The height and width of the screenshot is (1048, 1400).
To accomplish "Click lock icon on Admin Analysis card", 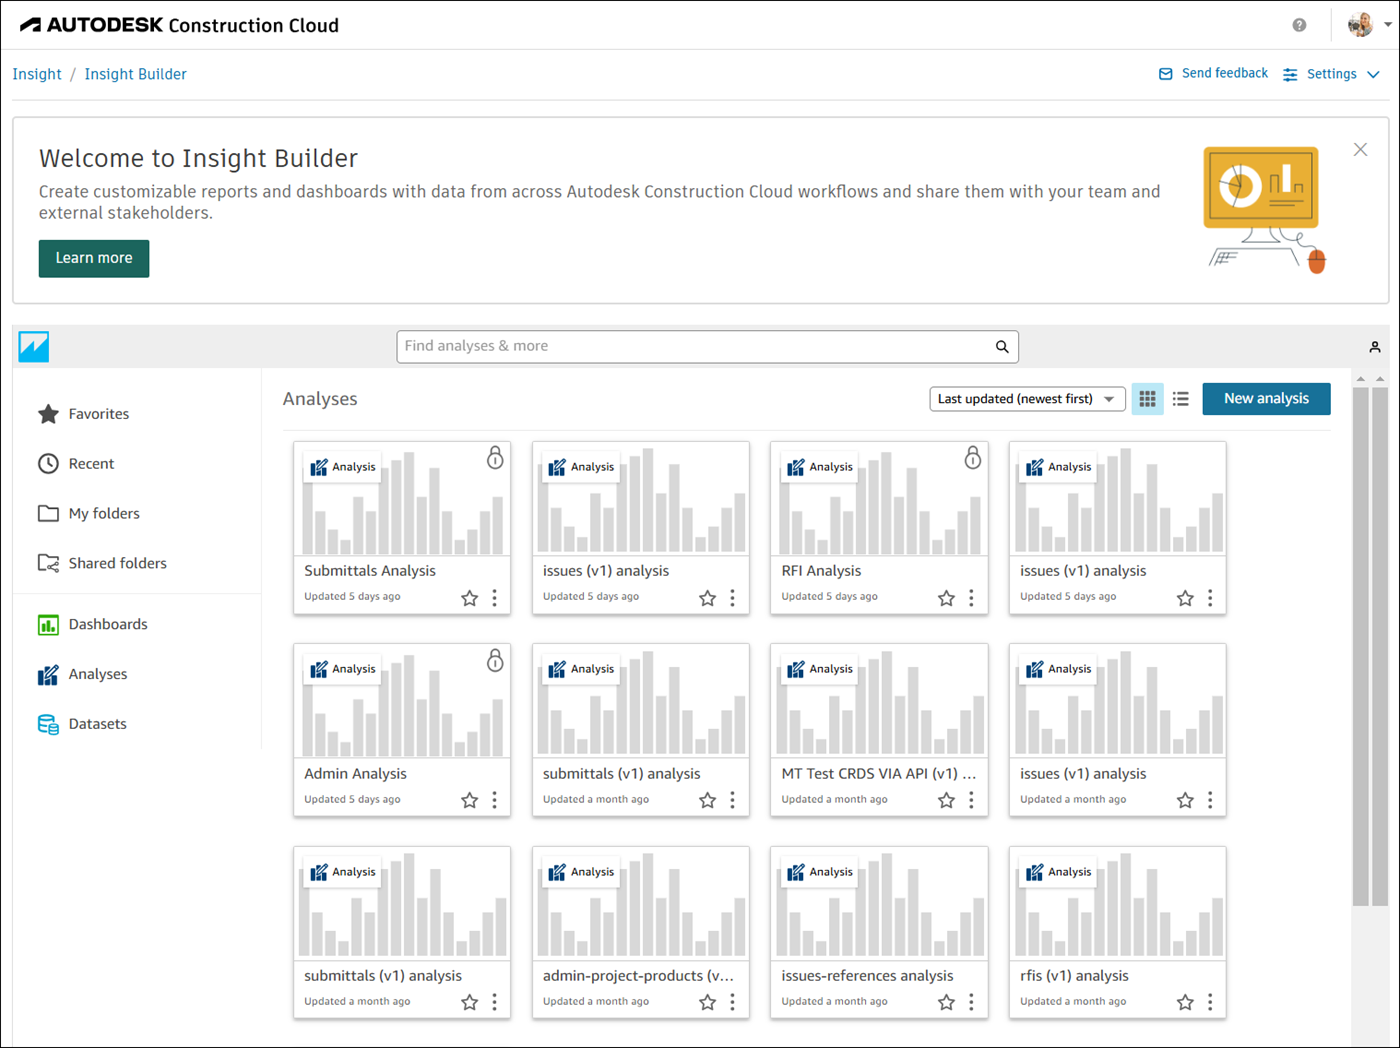I will click(495, 661).
